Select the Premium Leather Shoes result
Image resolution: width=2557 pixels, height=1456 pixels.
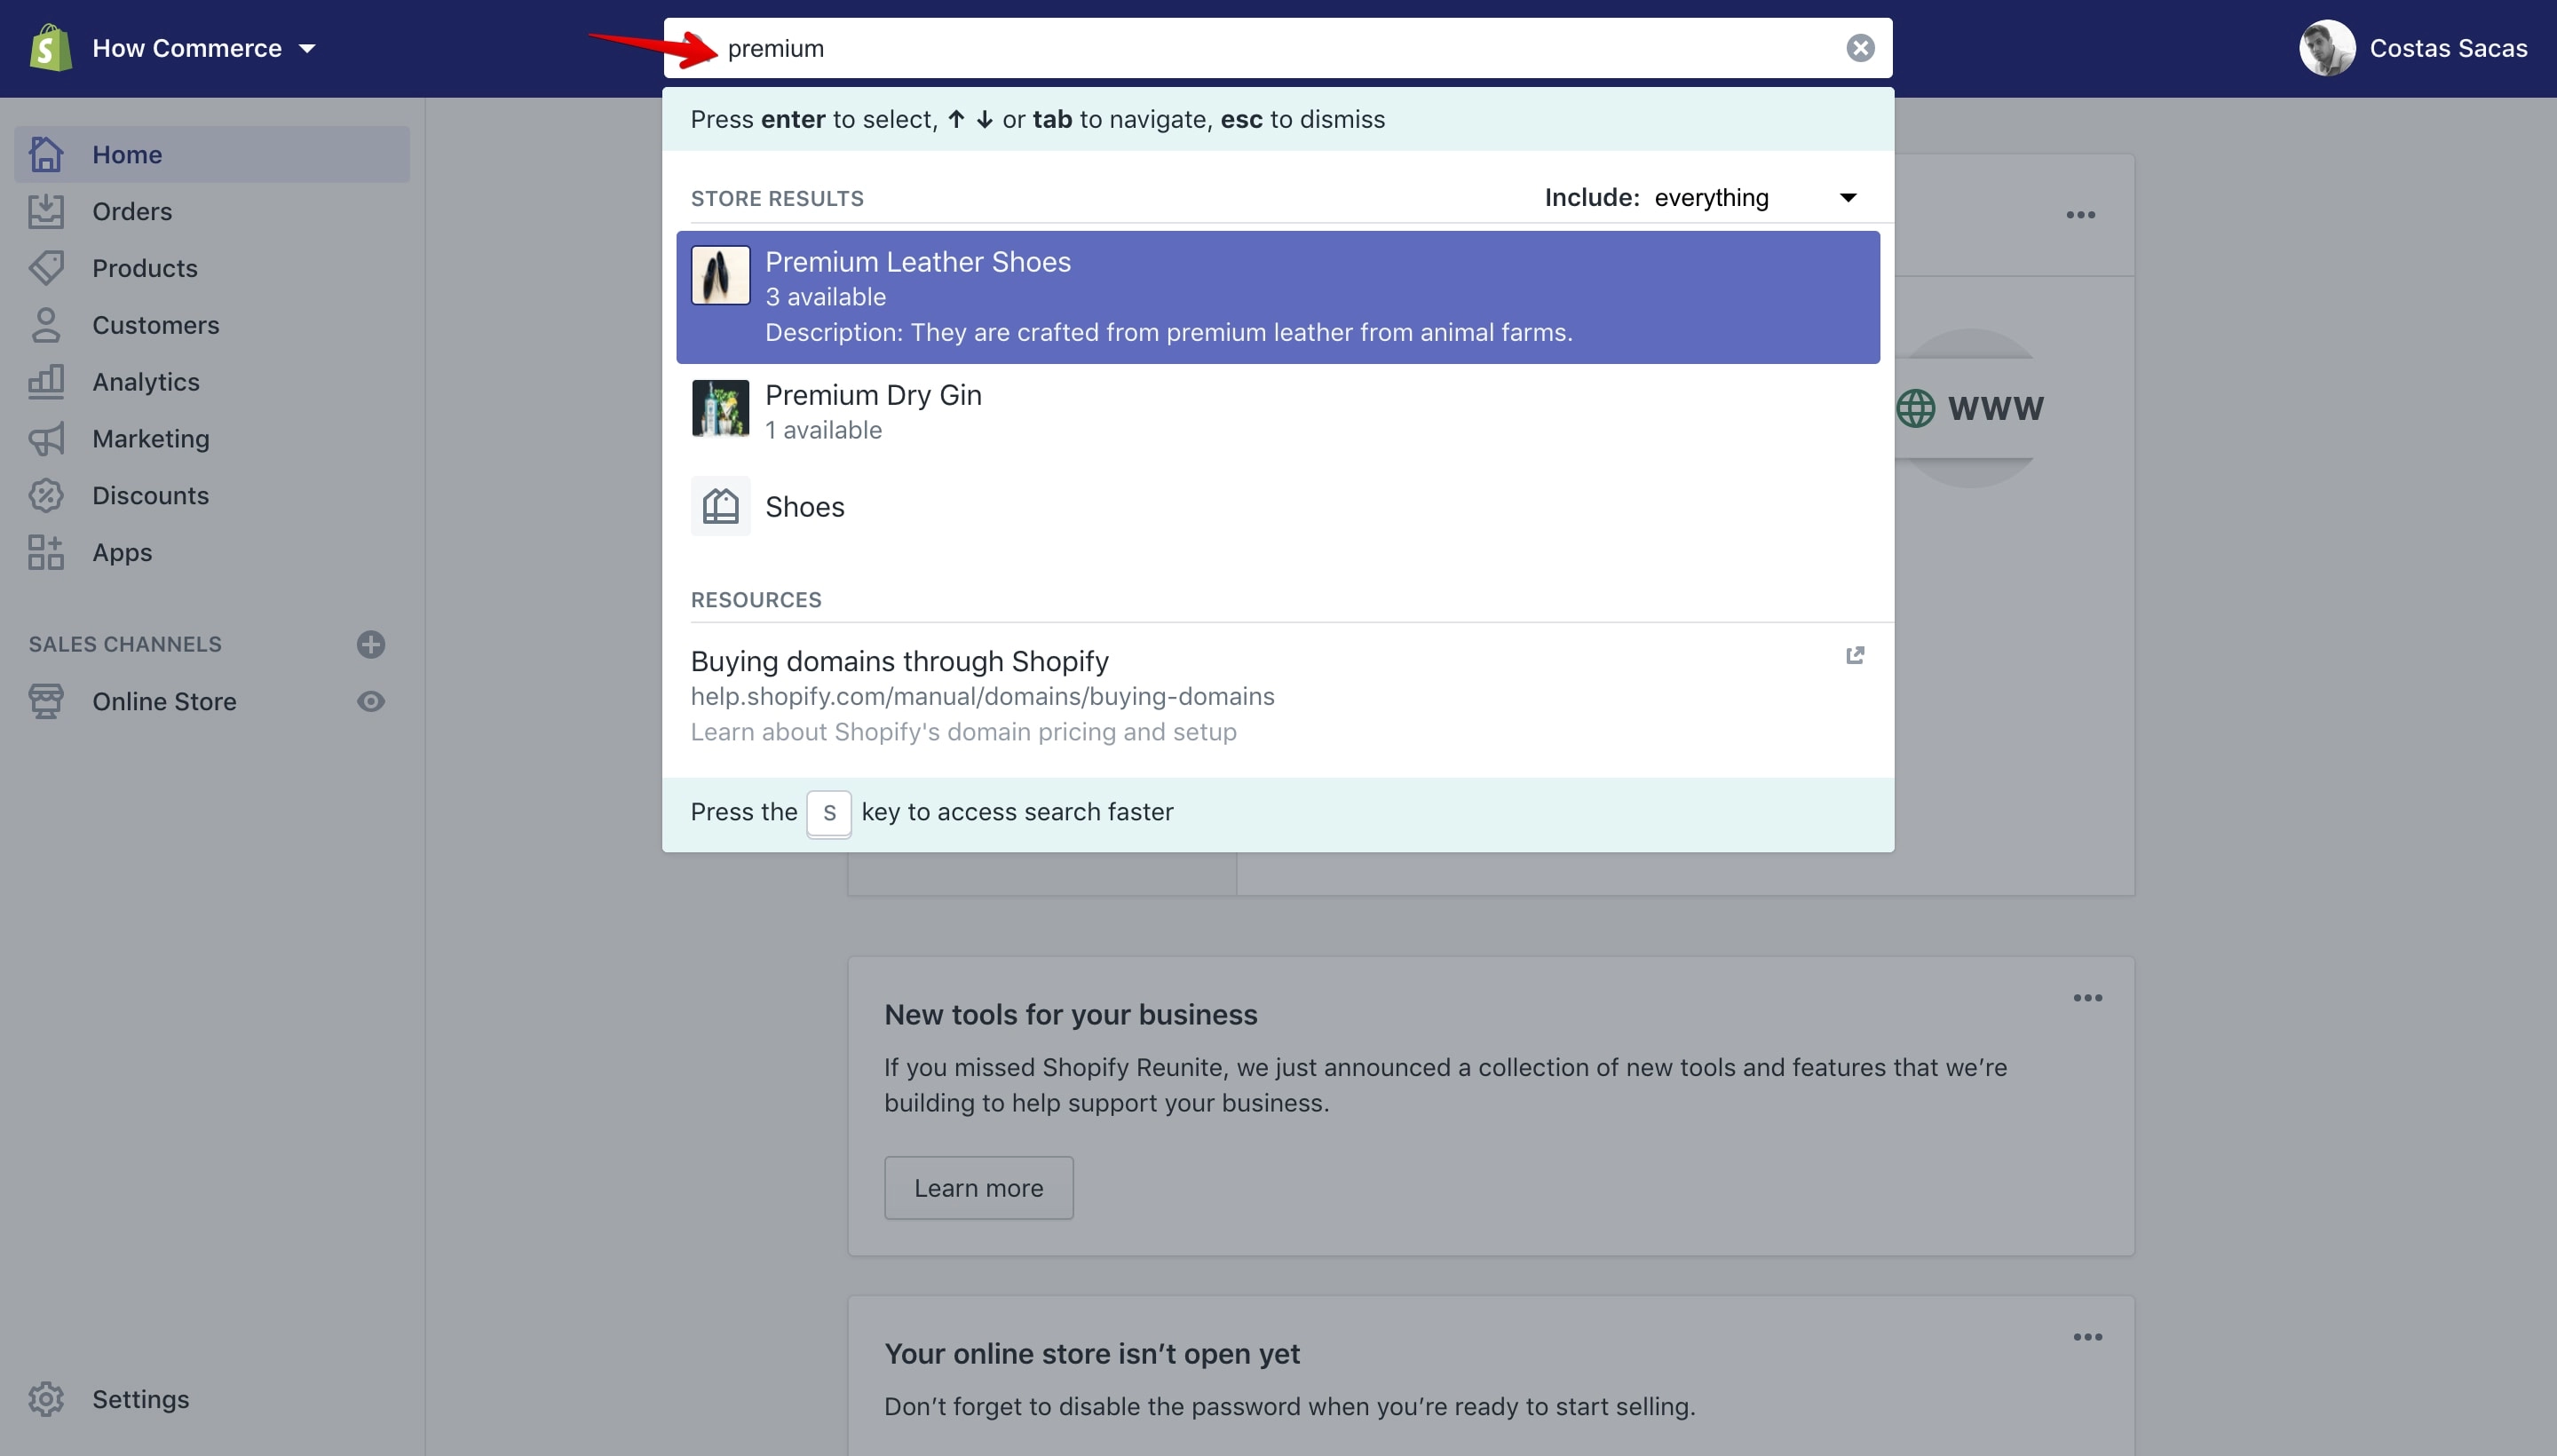[1277, 297]
